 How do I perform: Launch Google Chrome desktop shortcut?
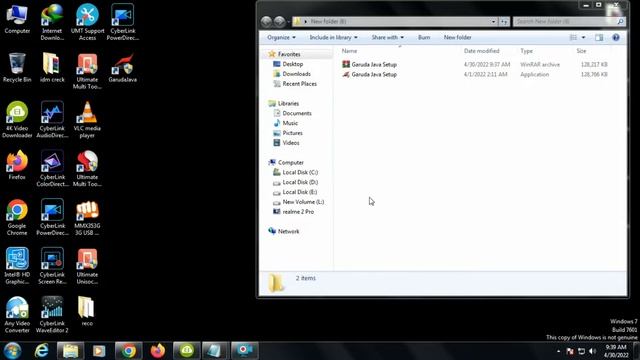17,217
